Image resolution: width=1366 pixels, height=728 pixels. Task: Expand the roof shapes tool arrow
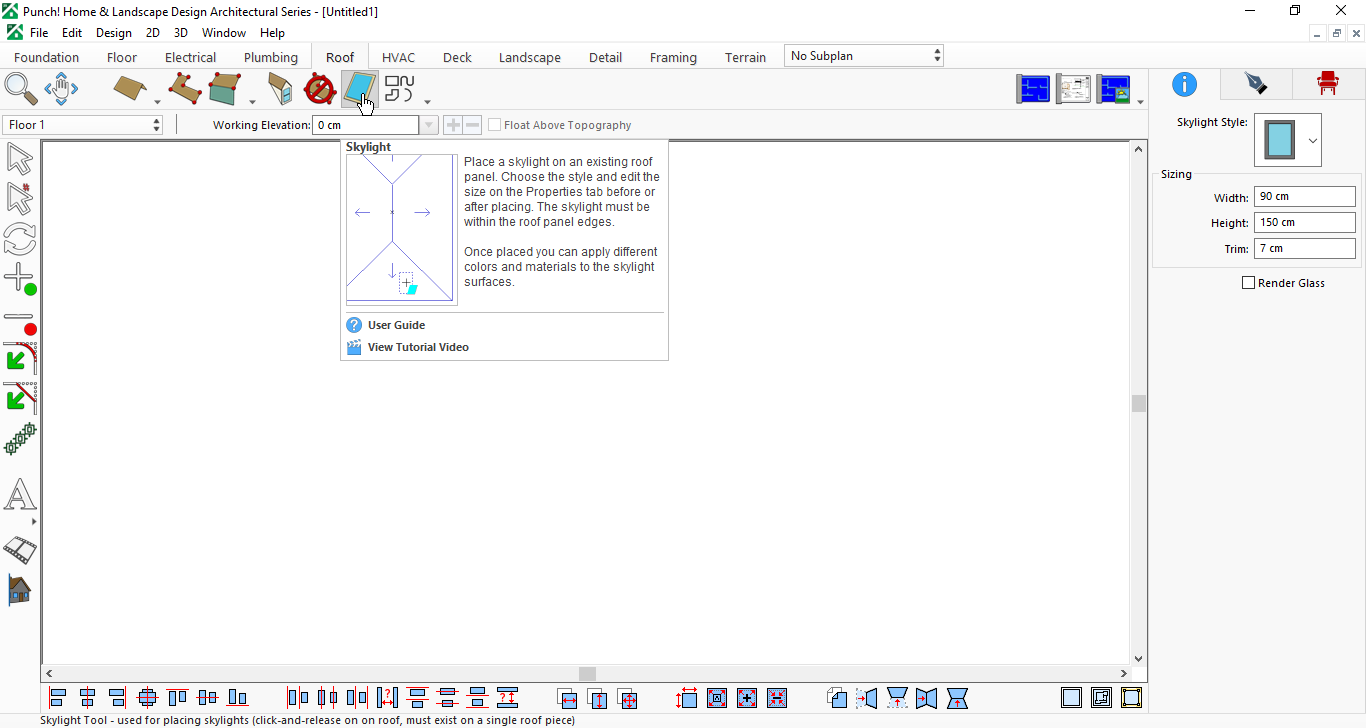[428, 101]
